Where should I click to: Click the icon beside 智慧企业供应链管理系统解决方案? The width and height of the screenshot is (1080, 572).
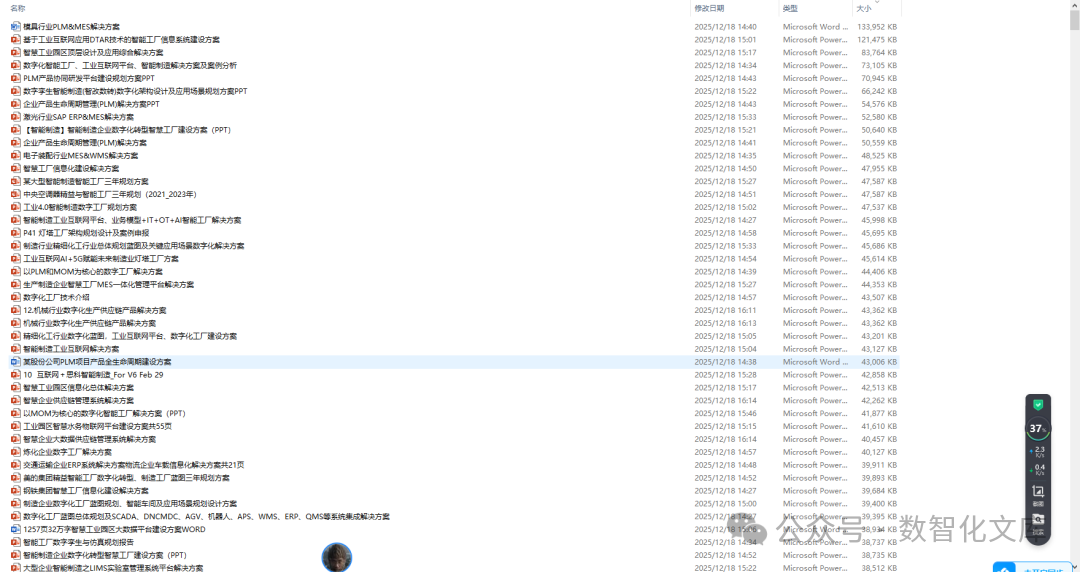click(x=16, y=400)
